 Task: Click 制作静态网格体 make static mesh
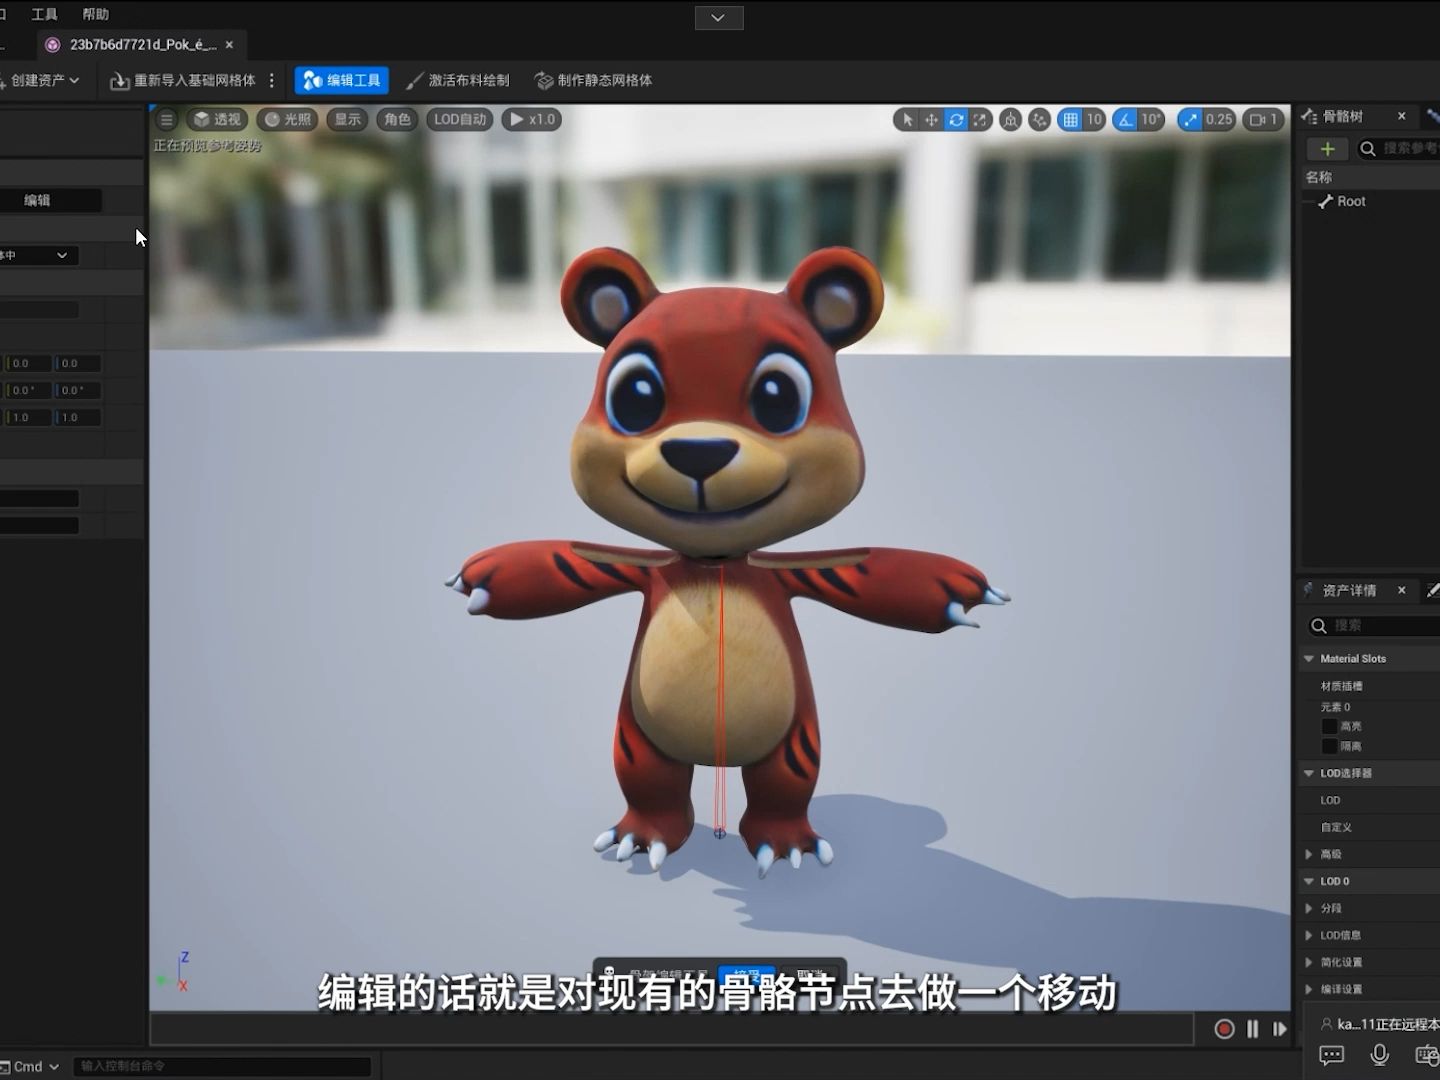pos(594,80)
